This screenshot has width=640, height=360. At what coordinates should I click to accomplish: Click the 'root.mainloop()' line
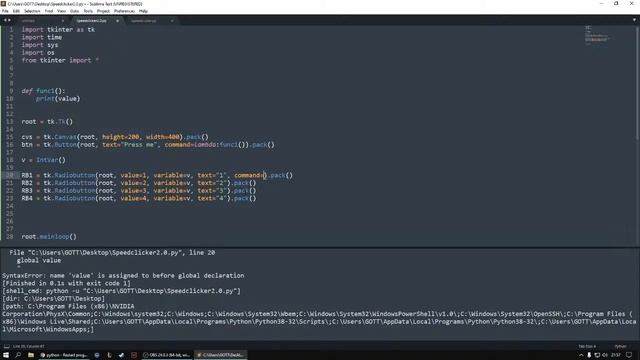pyautogui.click(x=49, y=237)
